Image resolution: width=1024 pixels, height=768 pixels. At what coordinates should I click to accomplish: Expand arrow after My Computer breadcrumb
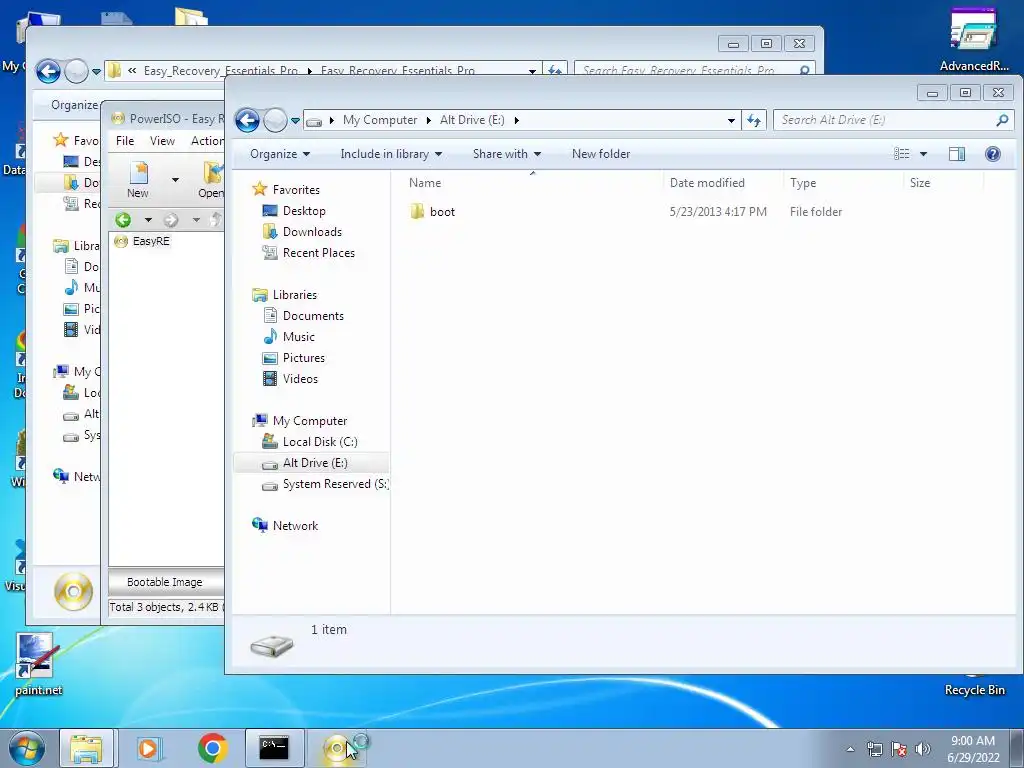(x=428, y=120)
